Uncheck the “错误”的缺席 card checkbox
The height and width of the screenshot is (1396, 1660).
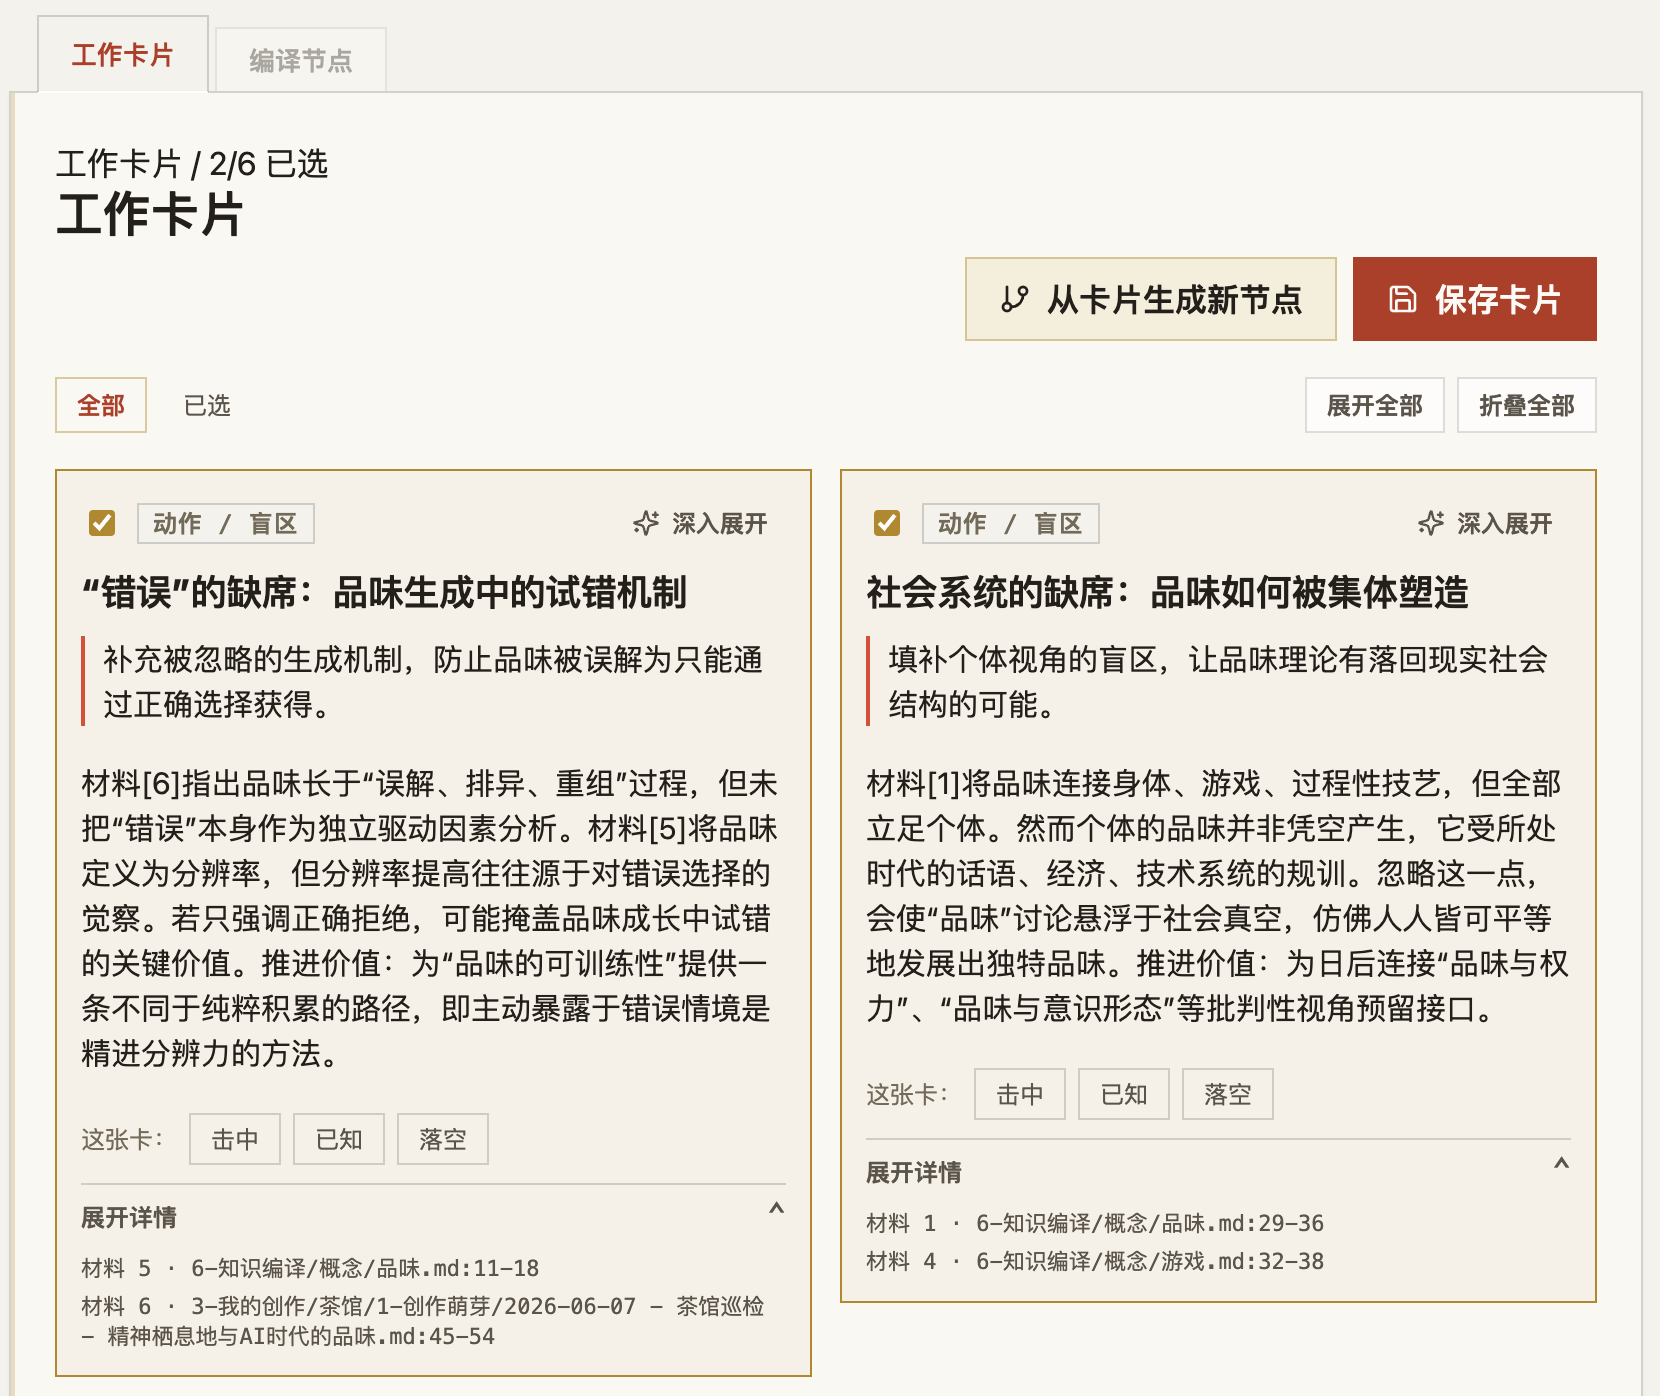(x=102, y=523)
